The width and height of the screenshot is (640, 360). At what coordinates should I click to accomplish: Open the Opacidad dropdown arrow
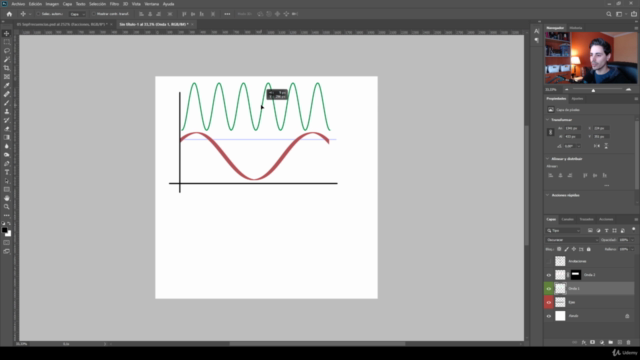coord(633,240)
